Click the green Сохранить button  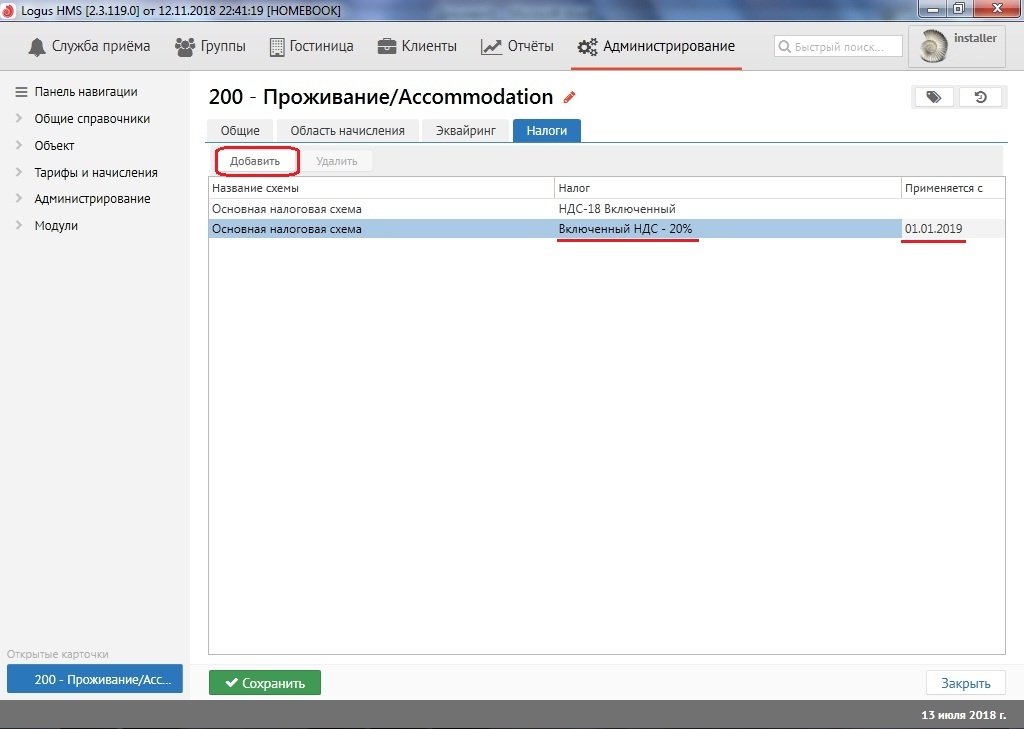tap(264, 683)
